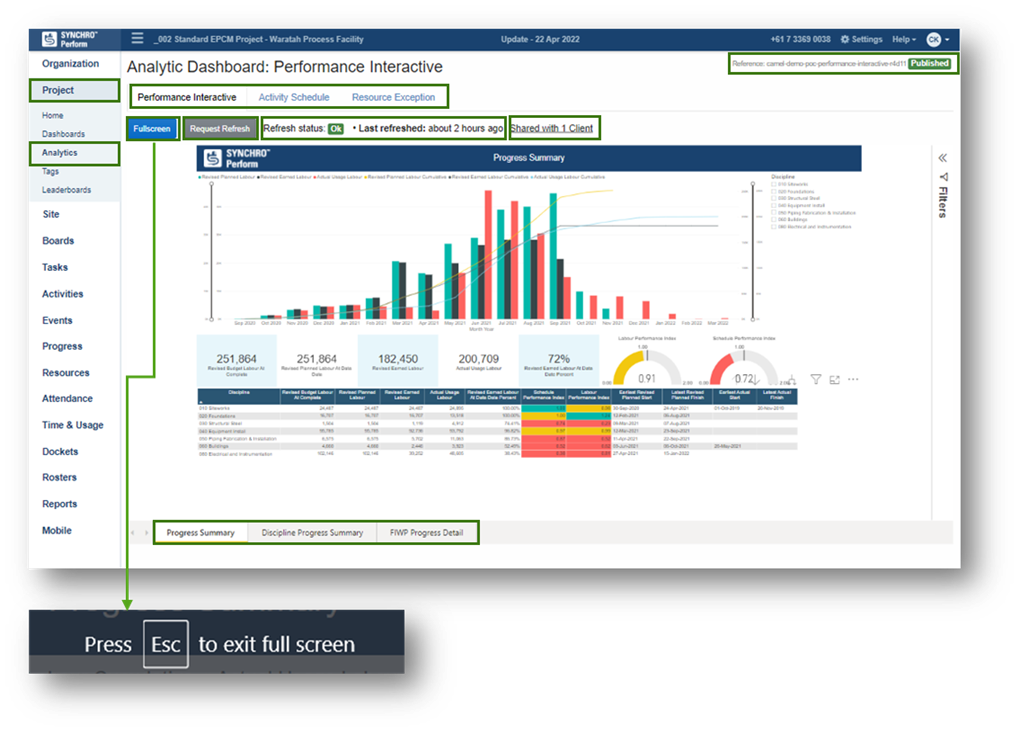Viewport: 1019px width, 732px height.
Task: Click the CK user avatar
Action: tap(936, 38)
